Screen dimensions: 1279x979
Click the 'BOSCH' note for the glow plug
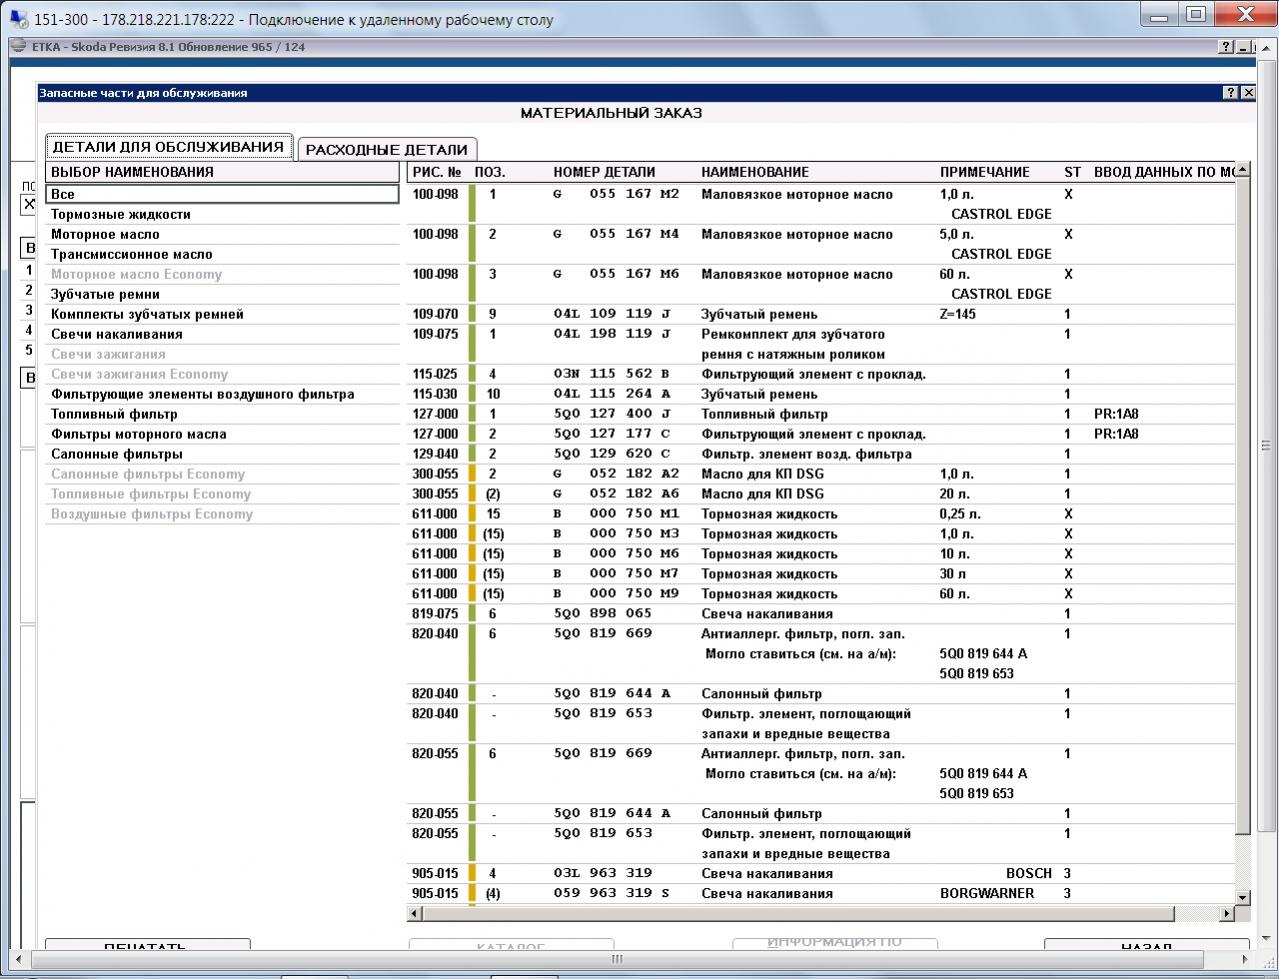tap(1029, 874)
